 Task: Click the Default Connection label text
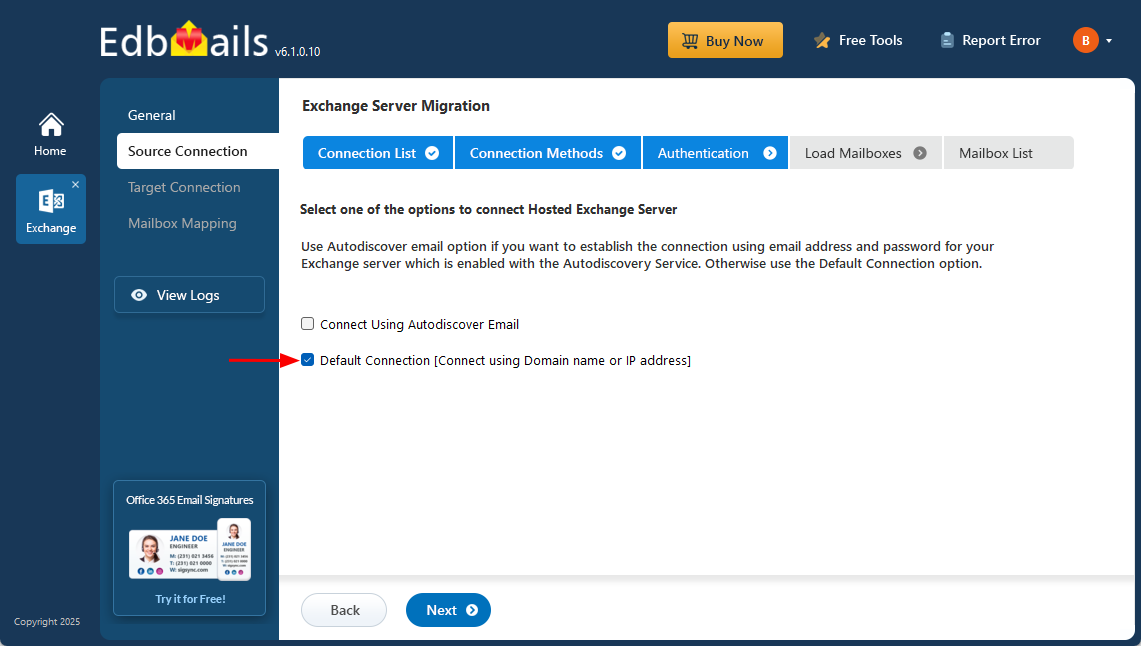505,360
